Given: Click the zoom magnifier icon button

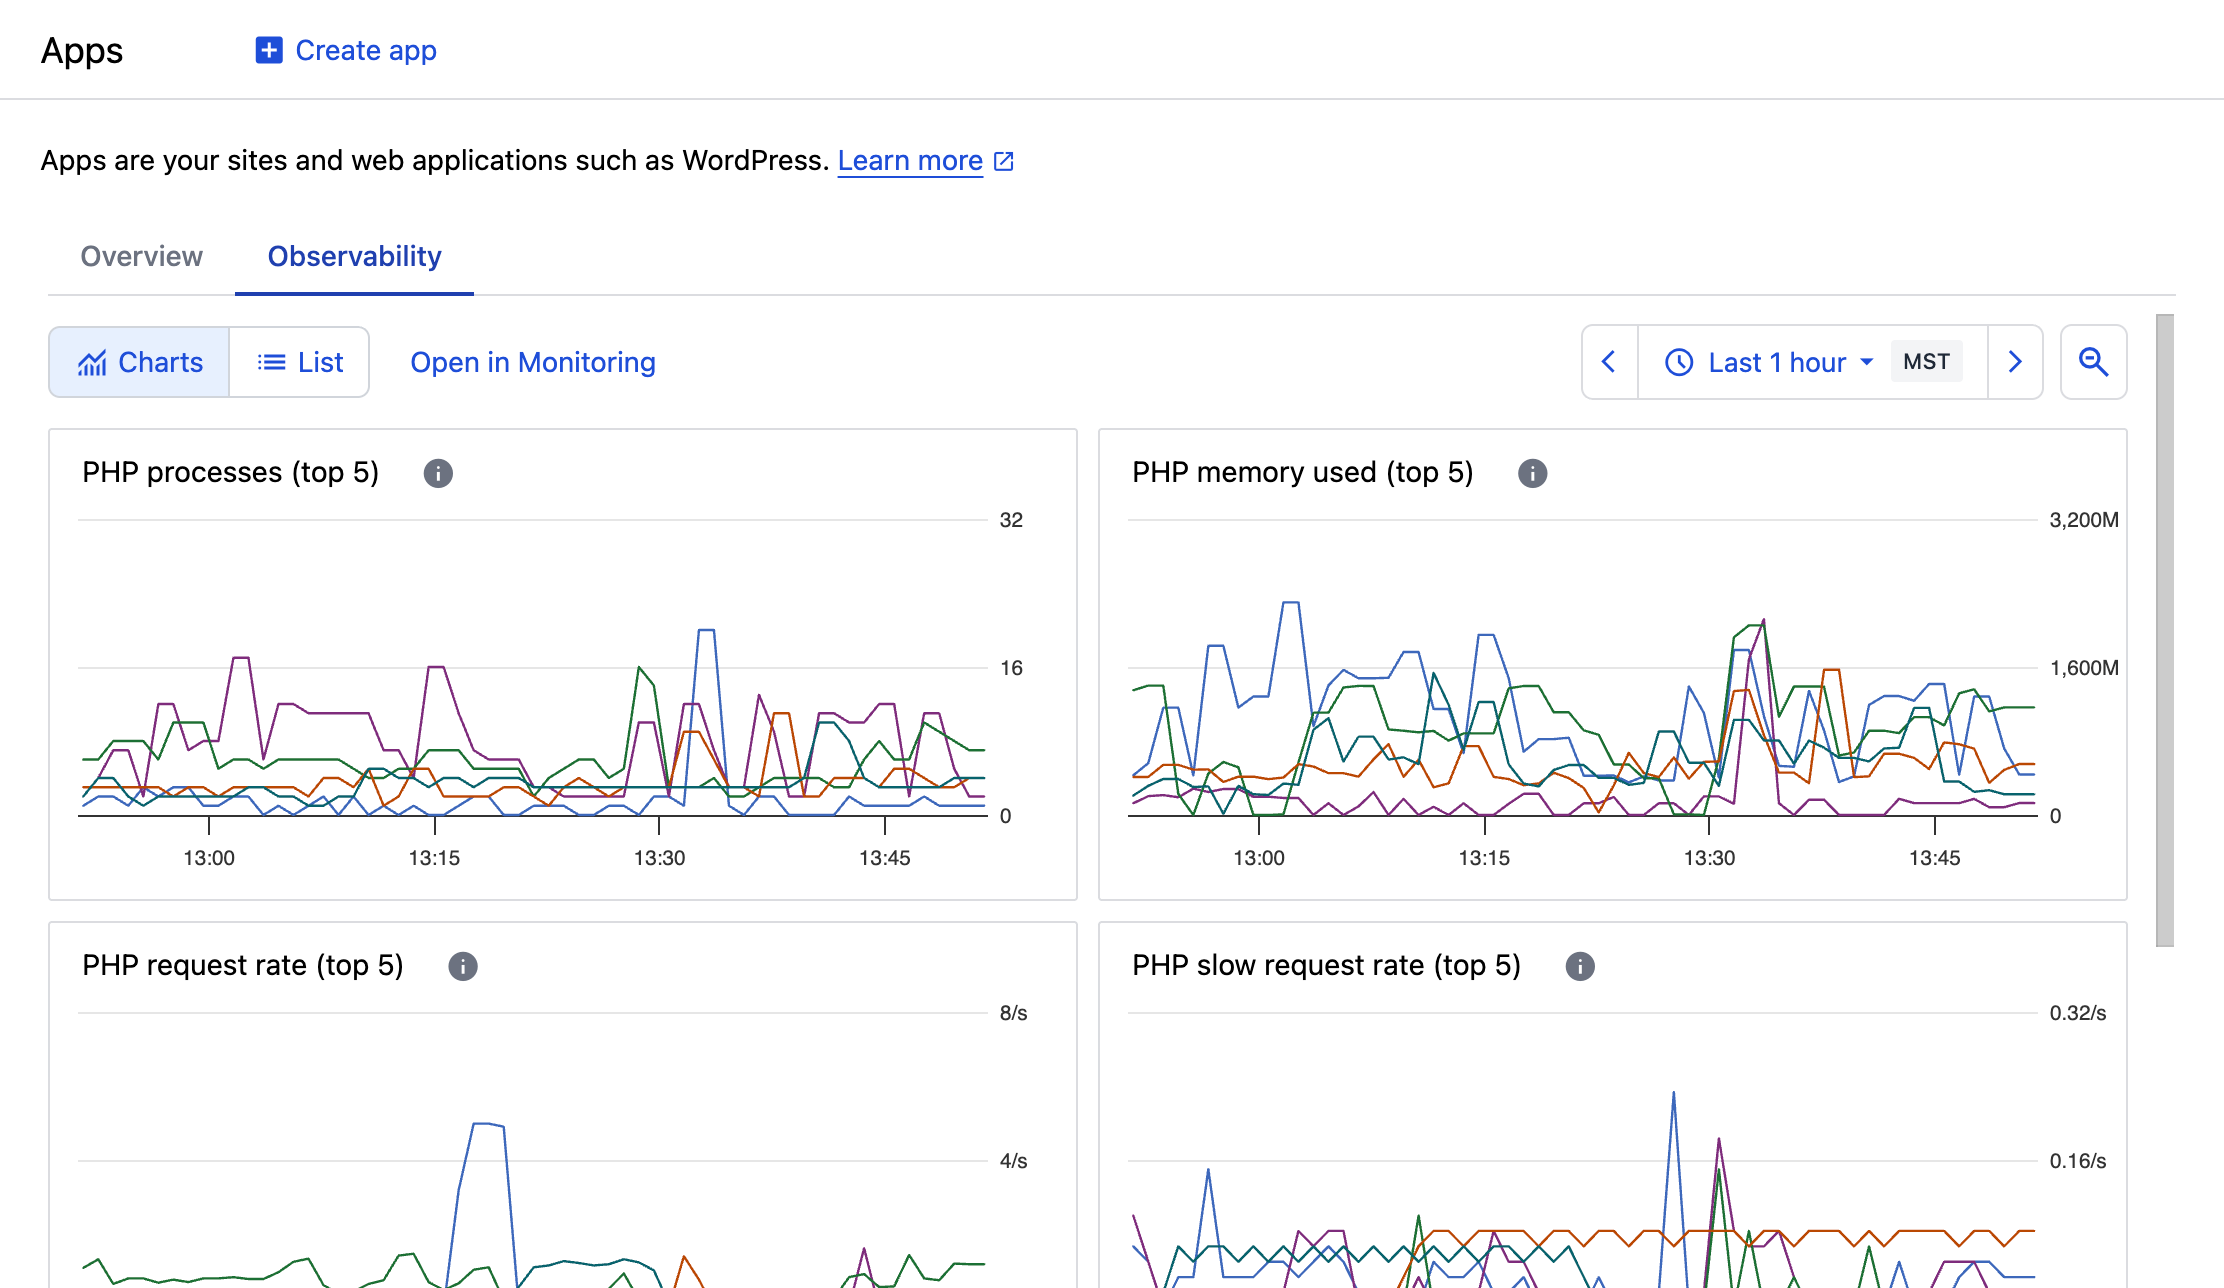Looking at the screenshot, I should coord(2093,362).
